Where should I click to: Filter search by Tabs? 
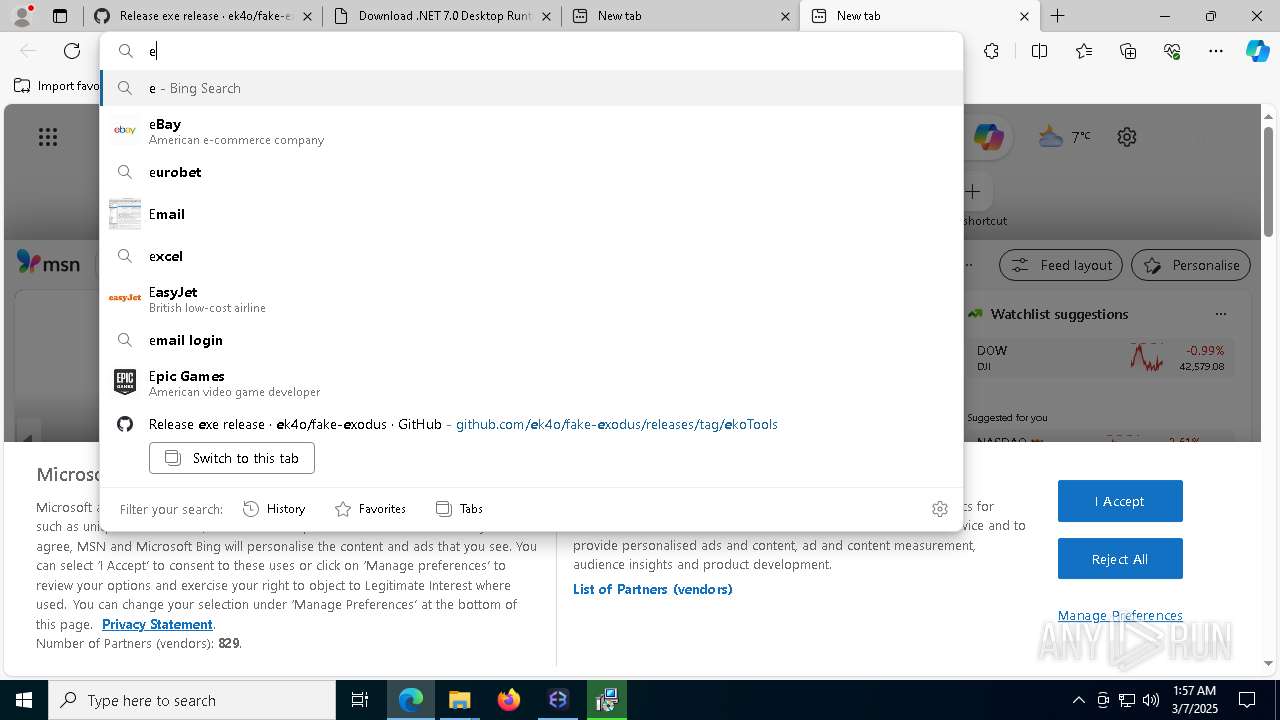(459, 509)
